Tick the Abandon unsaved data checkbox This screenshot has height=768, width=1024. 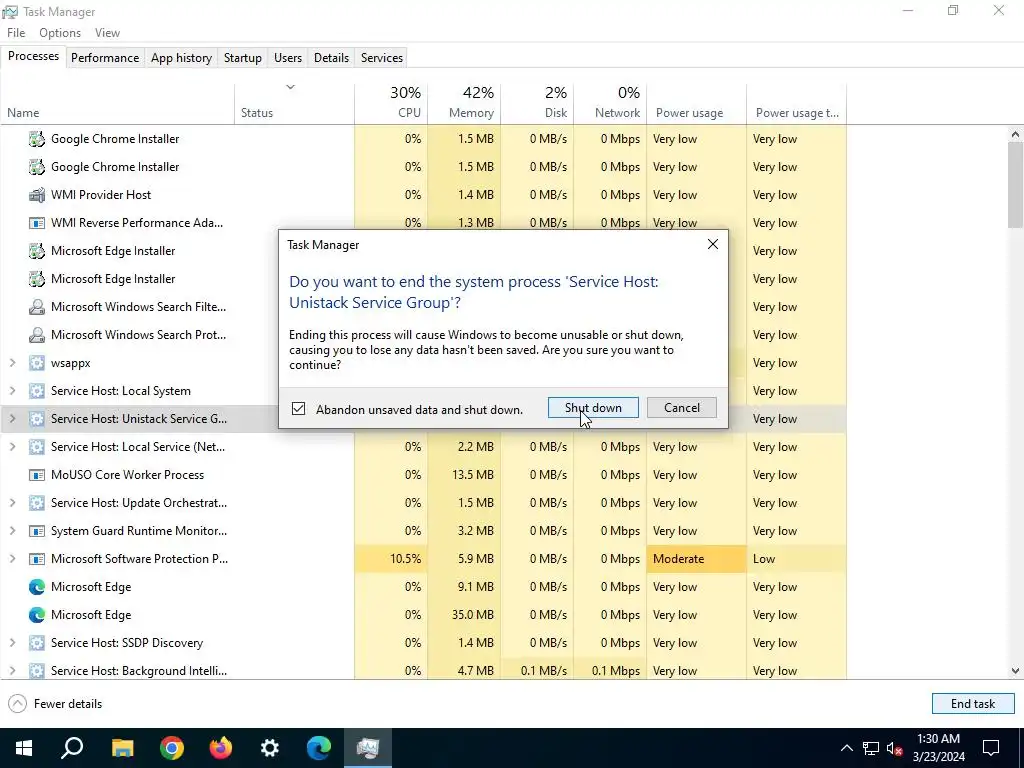tap(298, 409)
